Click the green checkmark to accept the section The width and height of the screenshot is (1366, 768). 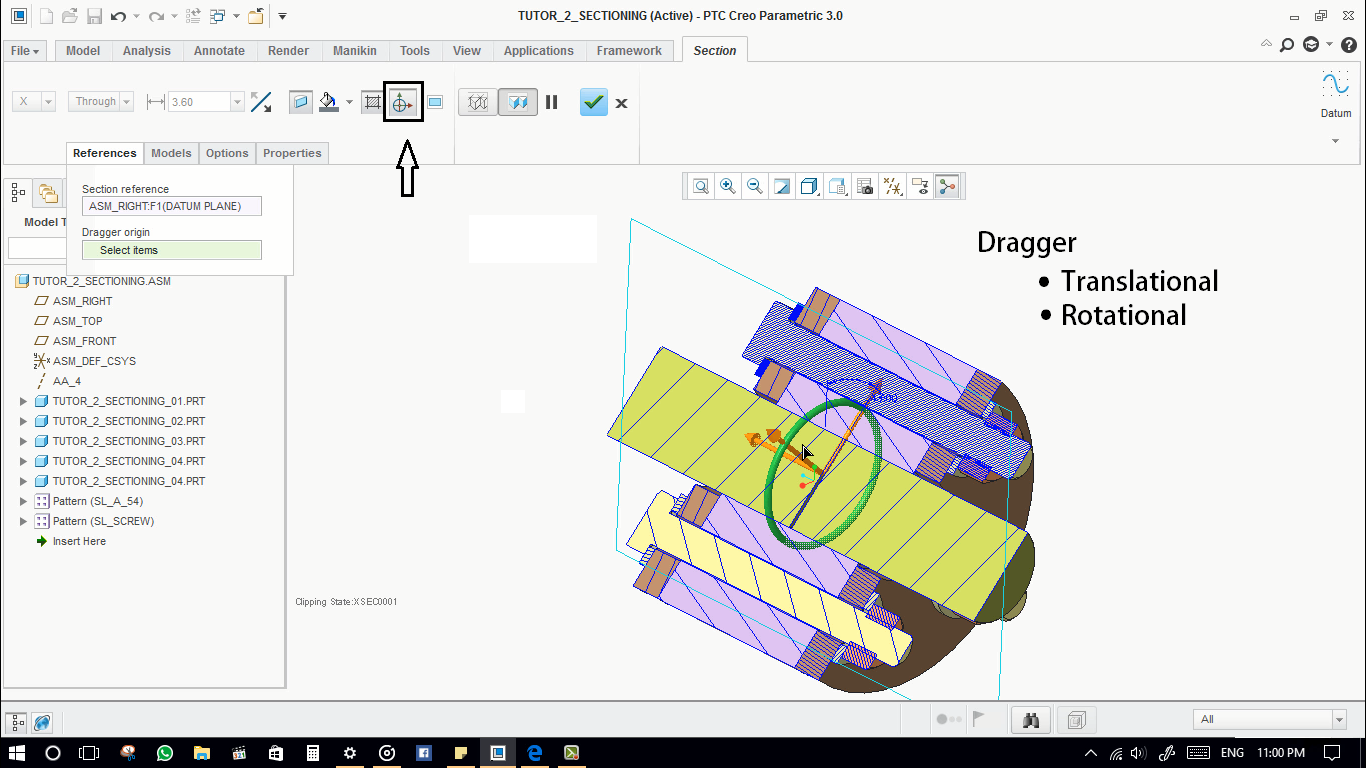tap(593, 101)
